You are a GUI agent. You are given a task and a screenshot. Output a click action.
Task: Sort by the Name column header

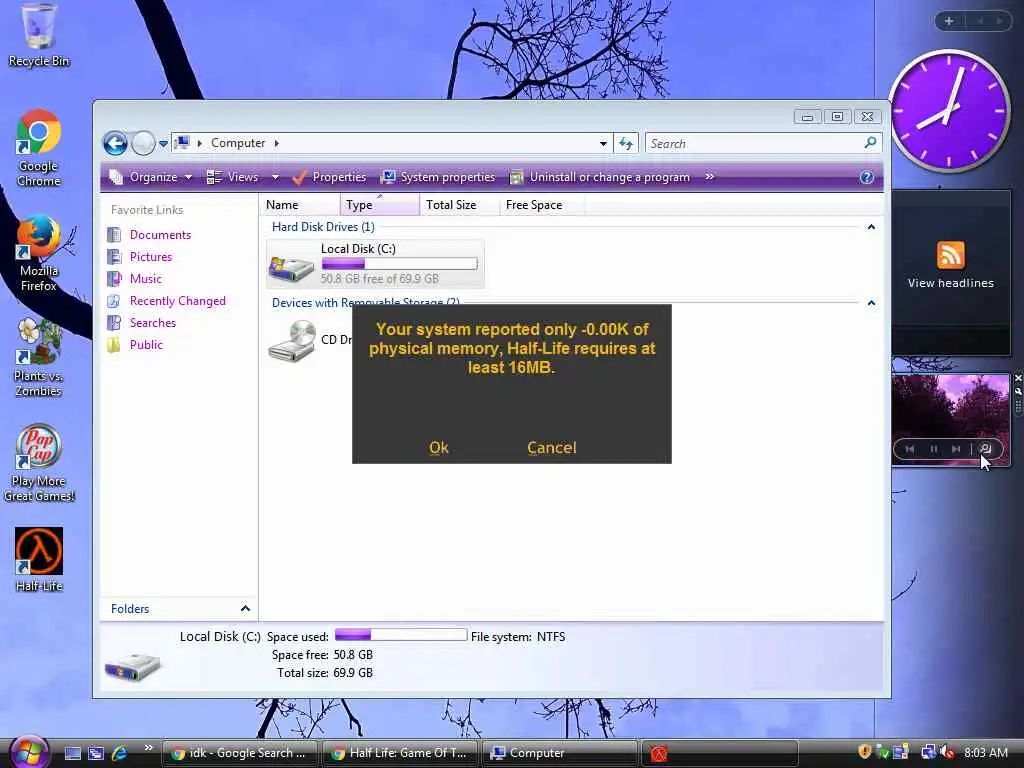300,204
